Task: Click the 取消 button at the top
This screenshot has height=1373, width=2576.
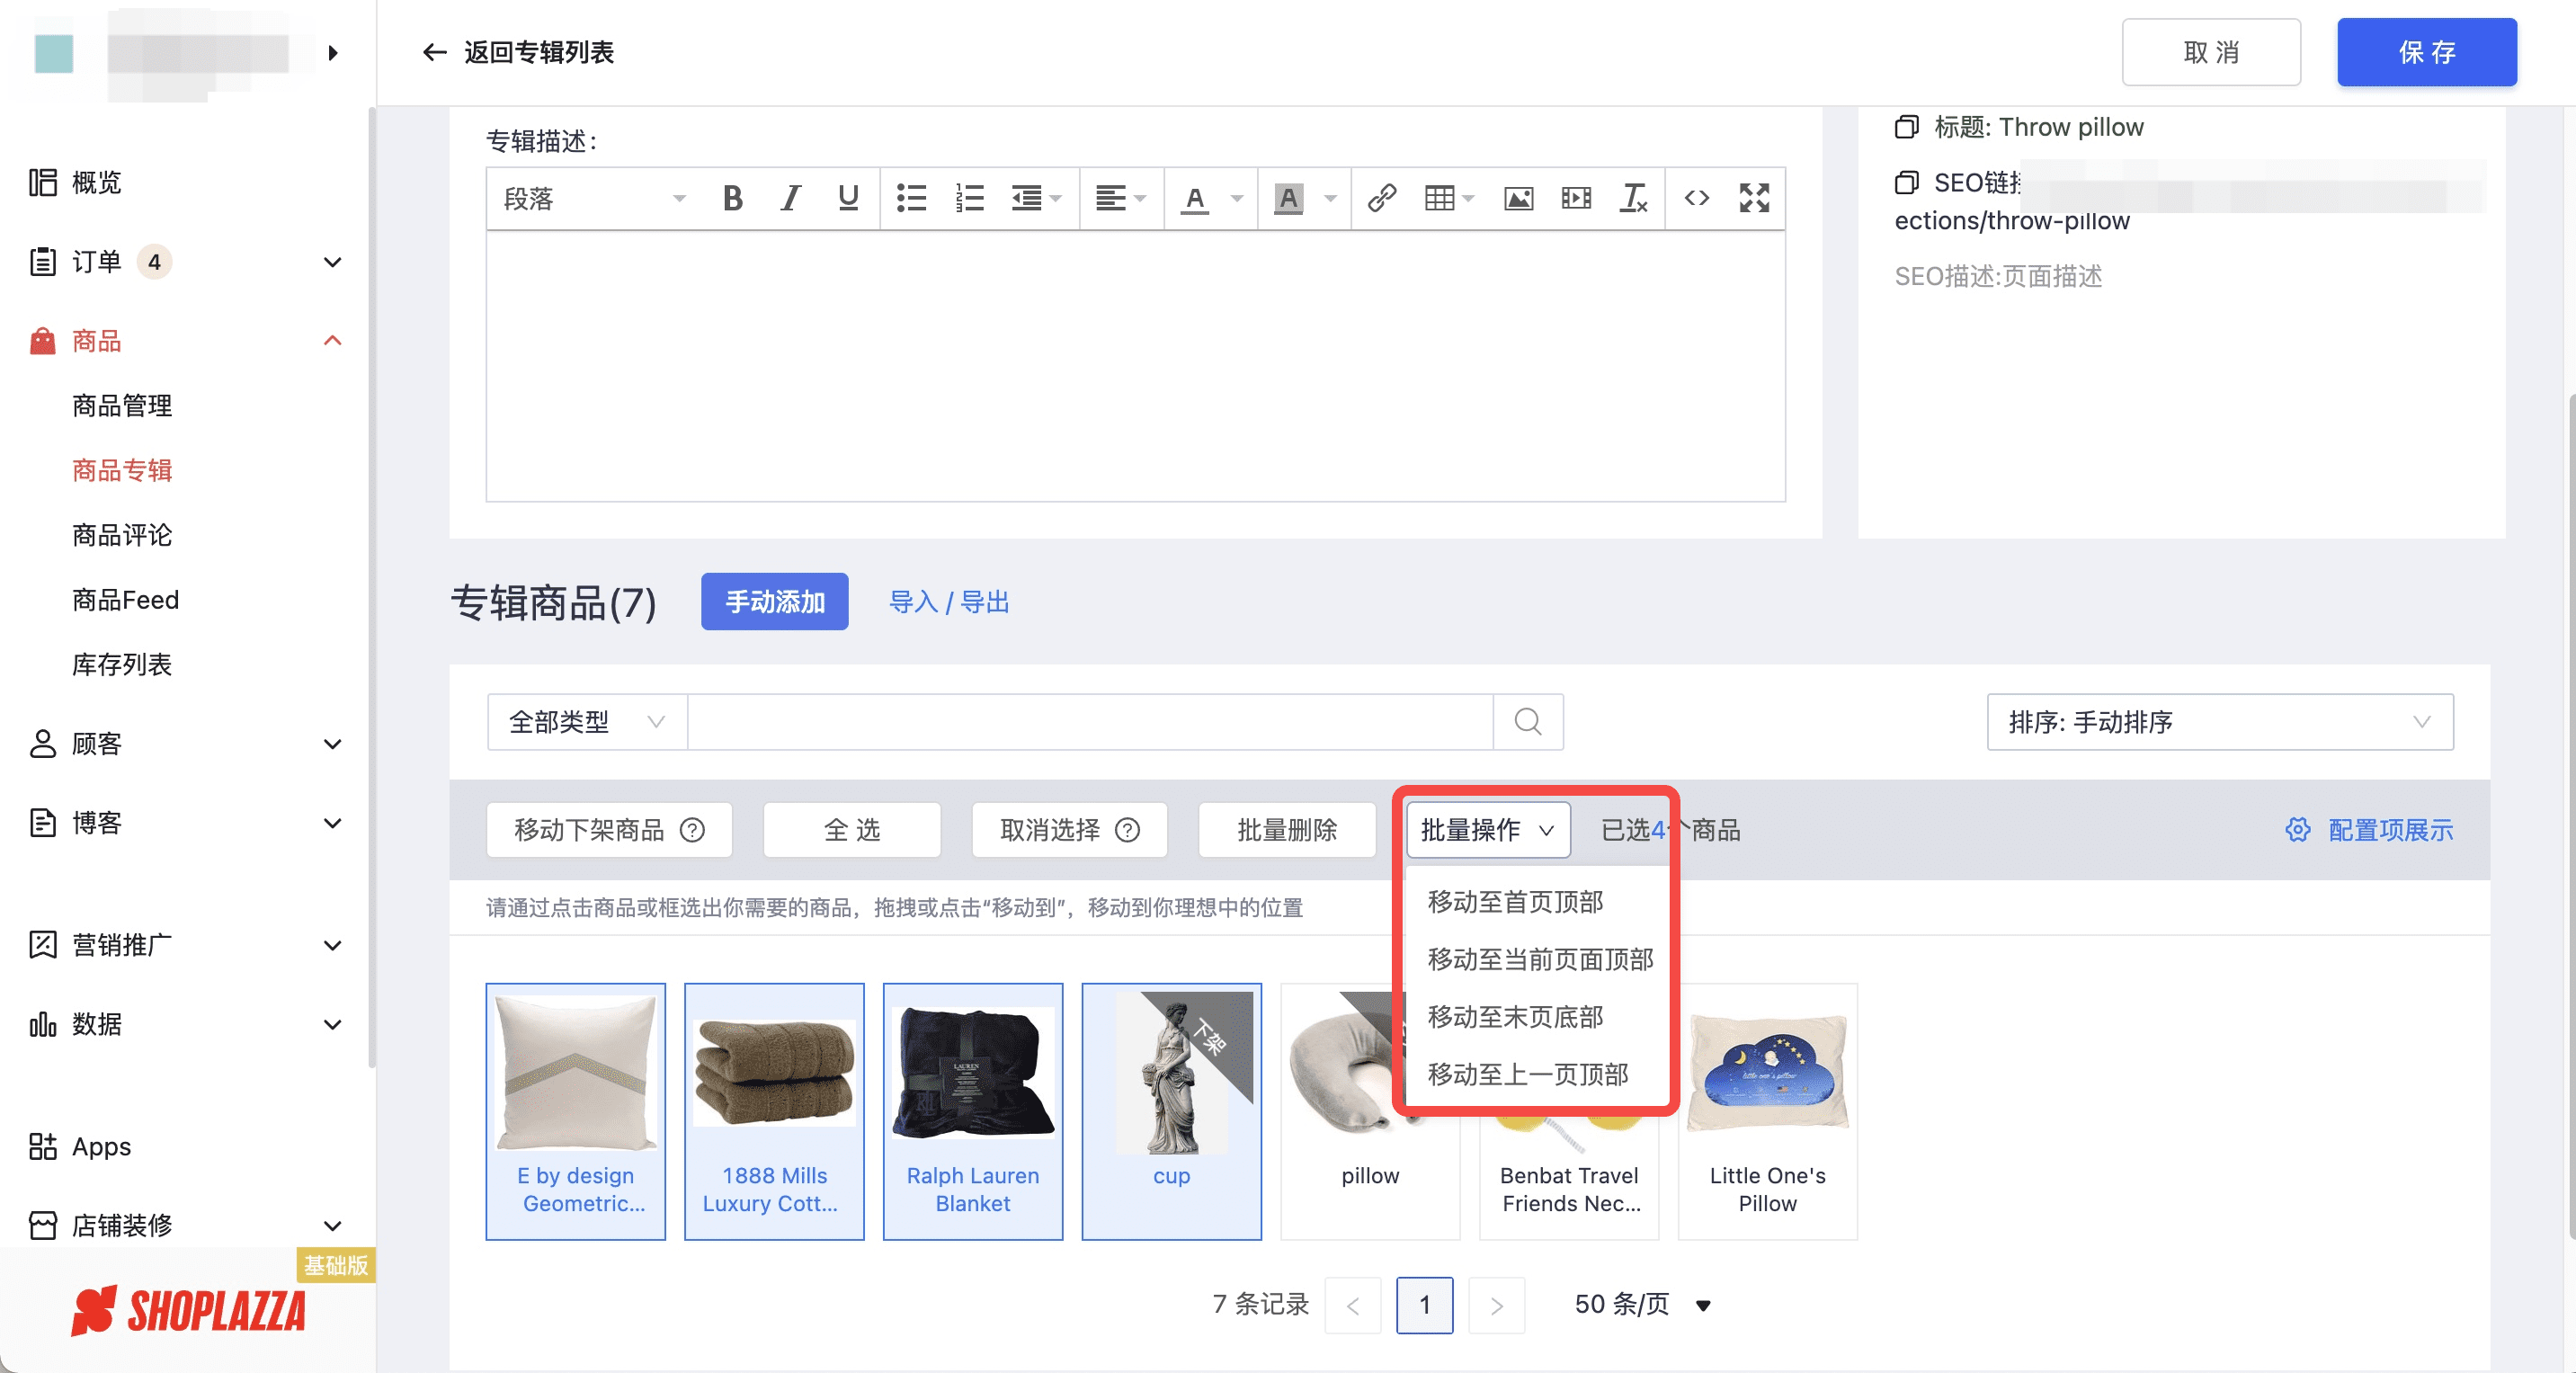Action: pos(2211,52)
